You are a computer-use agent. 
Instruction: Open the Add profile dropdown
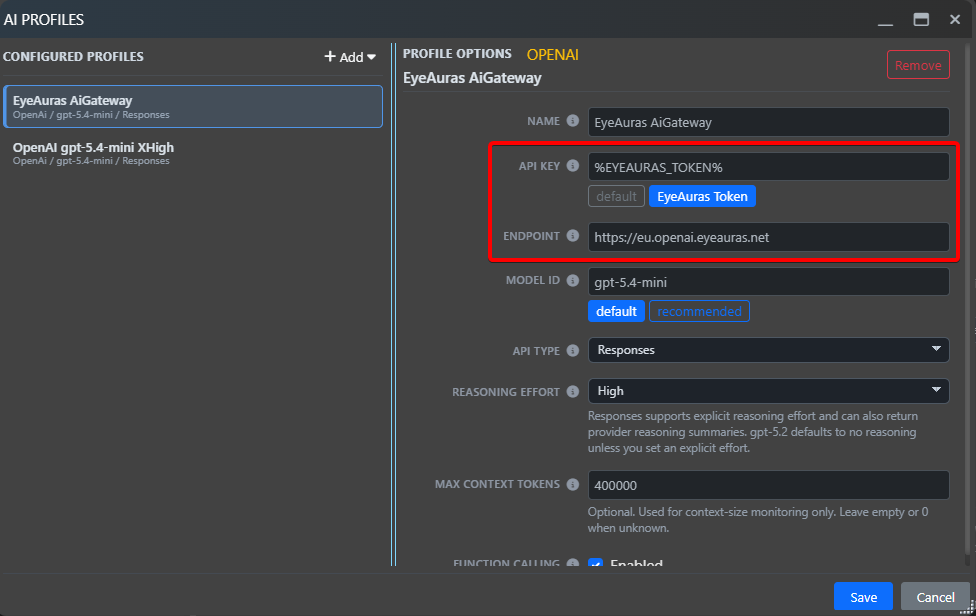(350, 57)
